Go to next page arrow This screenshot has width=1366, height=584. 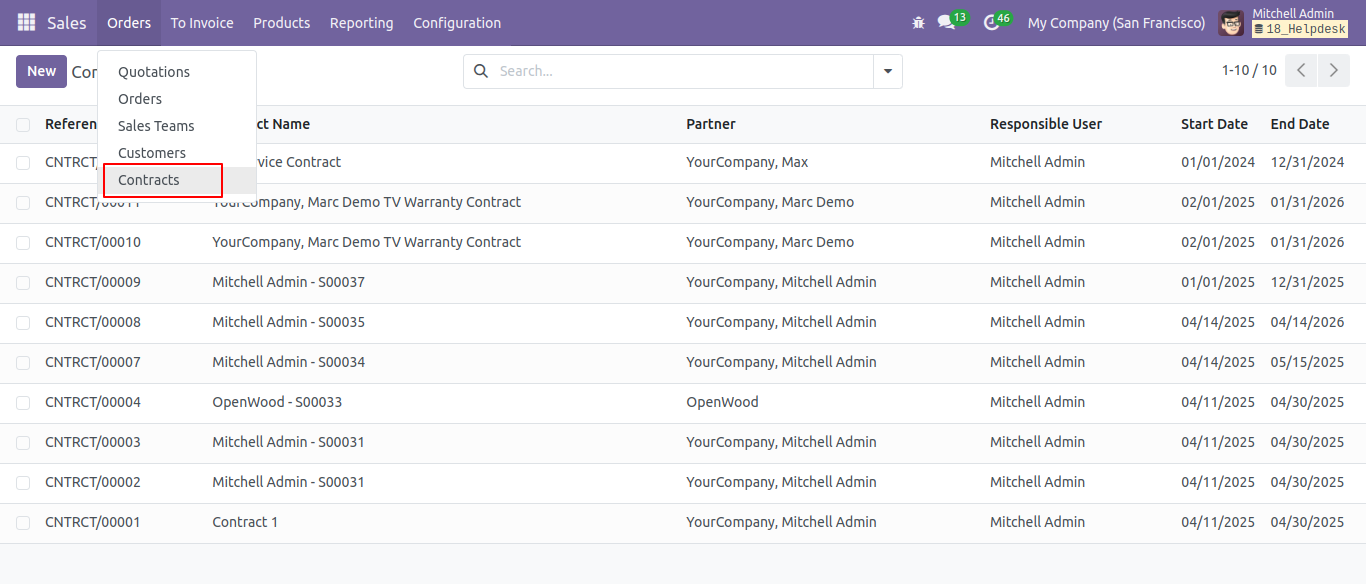pos(1333,71)
